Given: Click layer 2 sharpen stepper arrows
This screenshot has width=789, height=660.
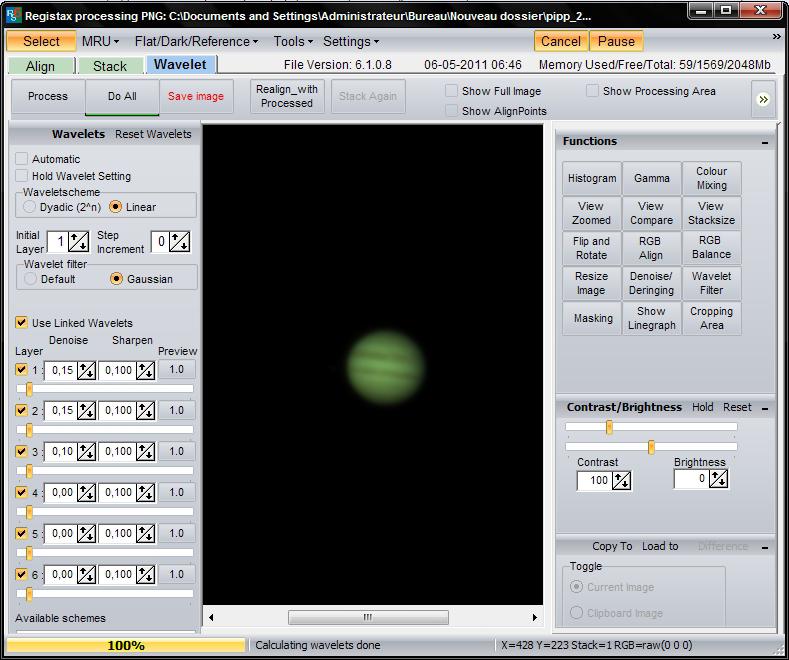Looking at the screenshot, I should pos(146,411).
